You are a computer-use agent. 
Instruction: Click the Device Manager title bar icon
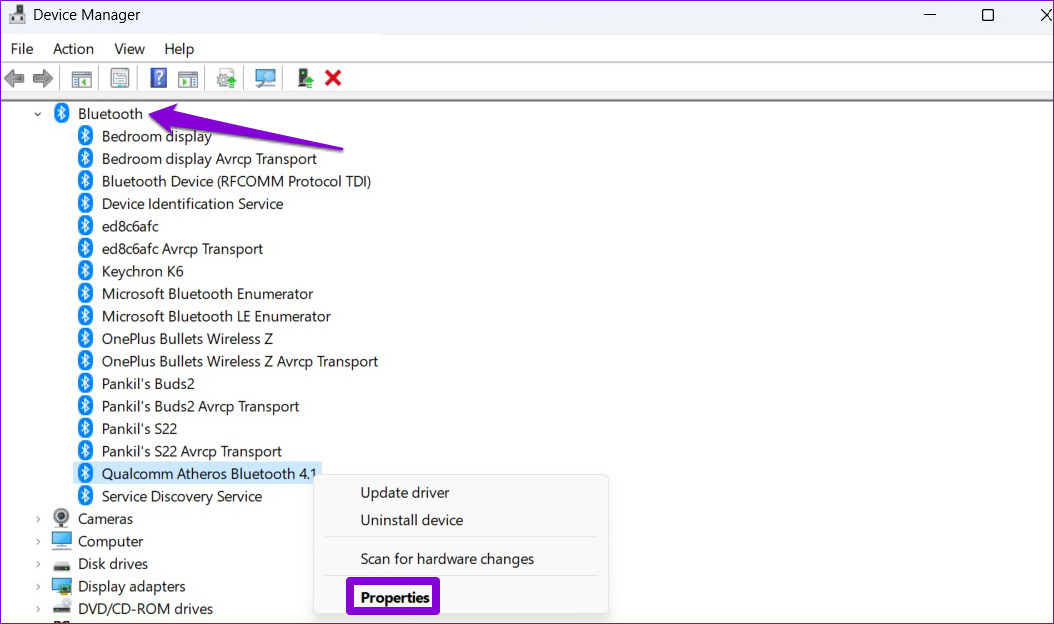click(x=17, y=14)
